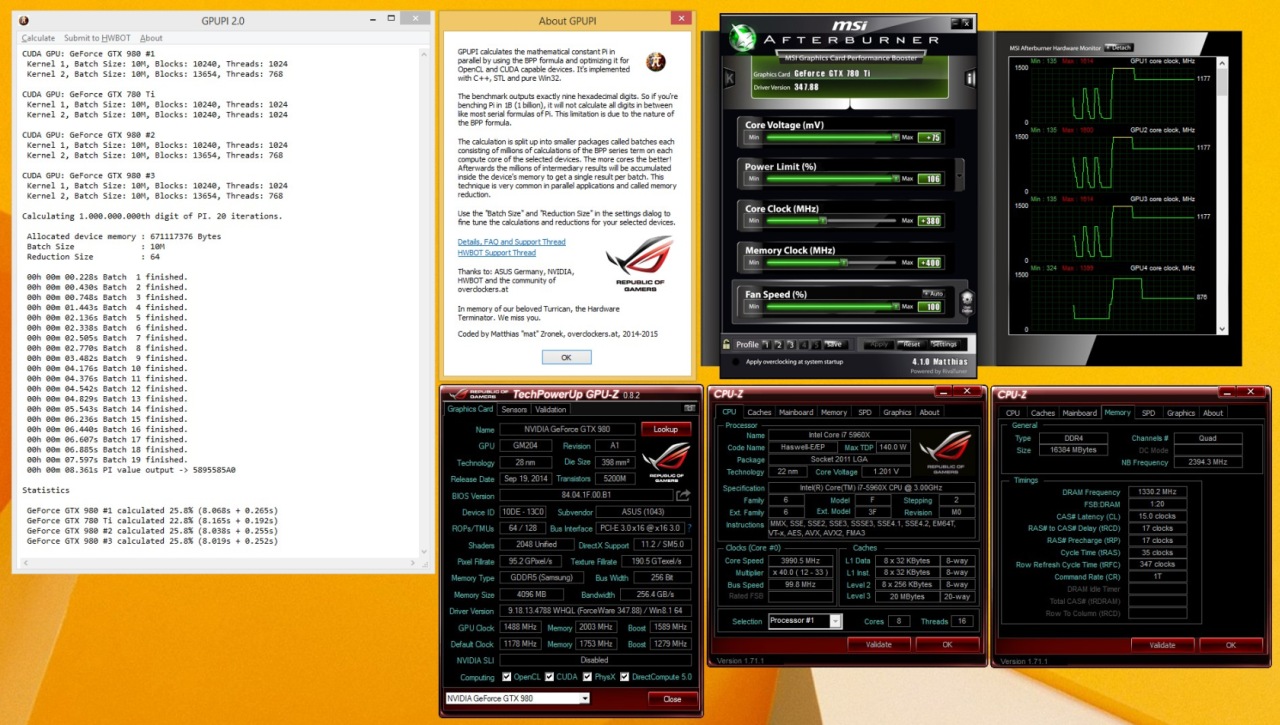Click the Fan Speed value field 100
Viewport: 1280px width, 725px height.
(x=930, y=307)
